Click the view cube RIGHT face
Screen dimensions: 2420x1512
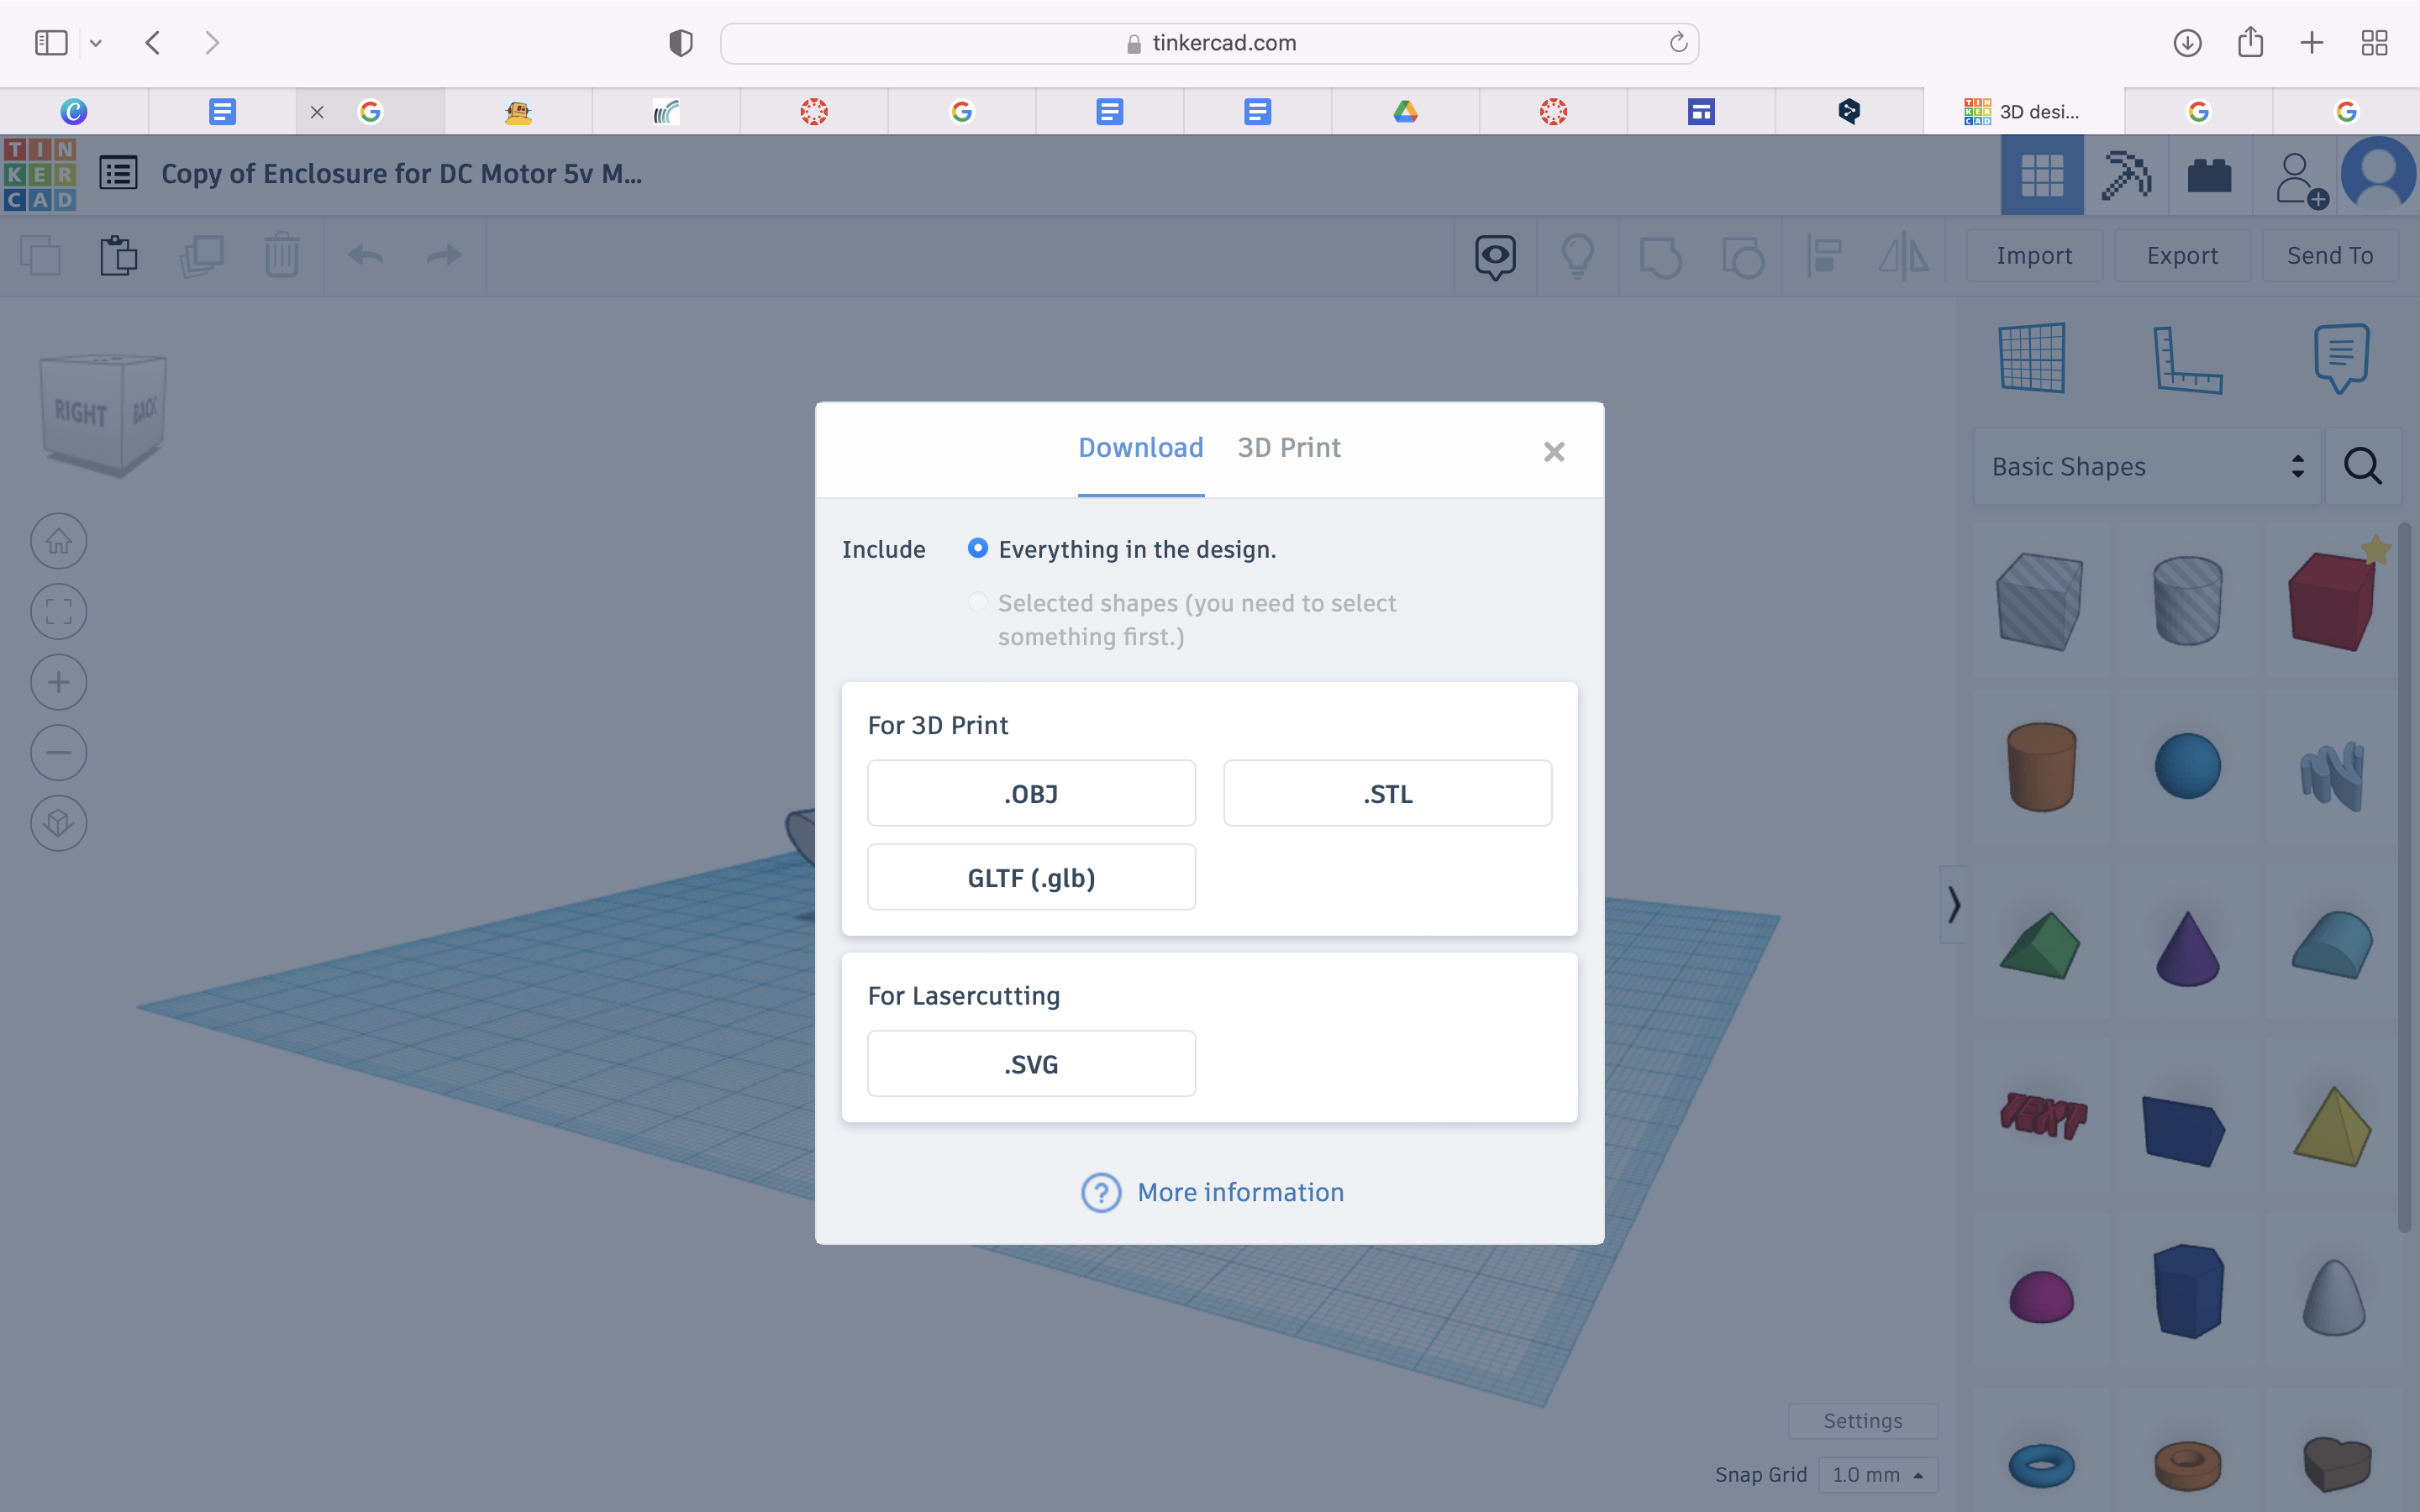click(80, 413)
